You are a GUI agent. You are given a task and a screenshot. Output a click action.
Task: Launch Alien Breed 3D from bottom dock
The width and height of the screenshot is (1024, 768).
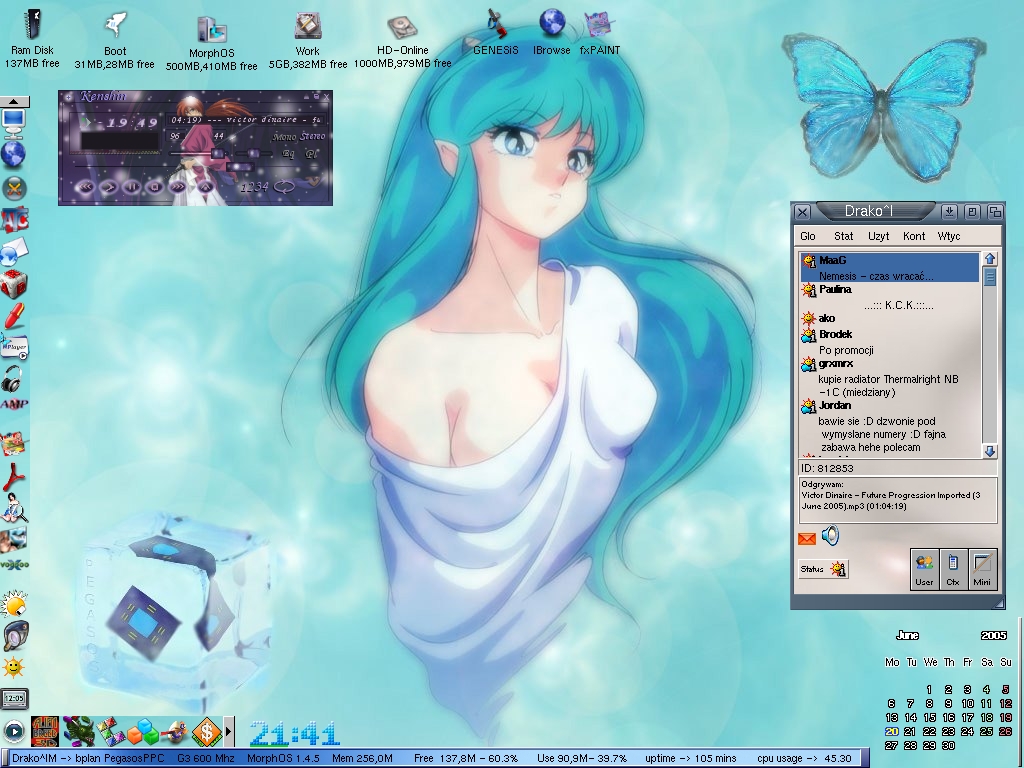coord(45,731)
